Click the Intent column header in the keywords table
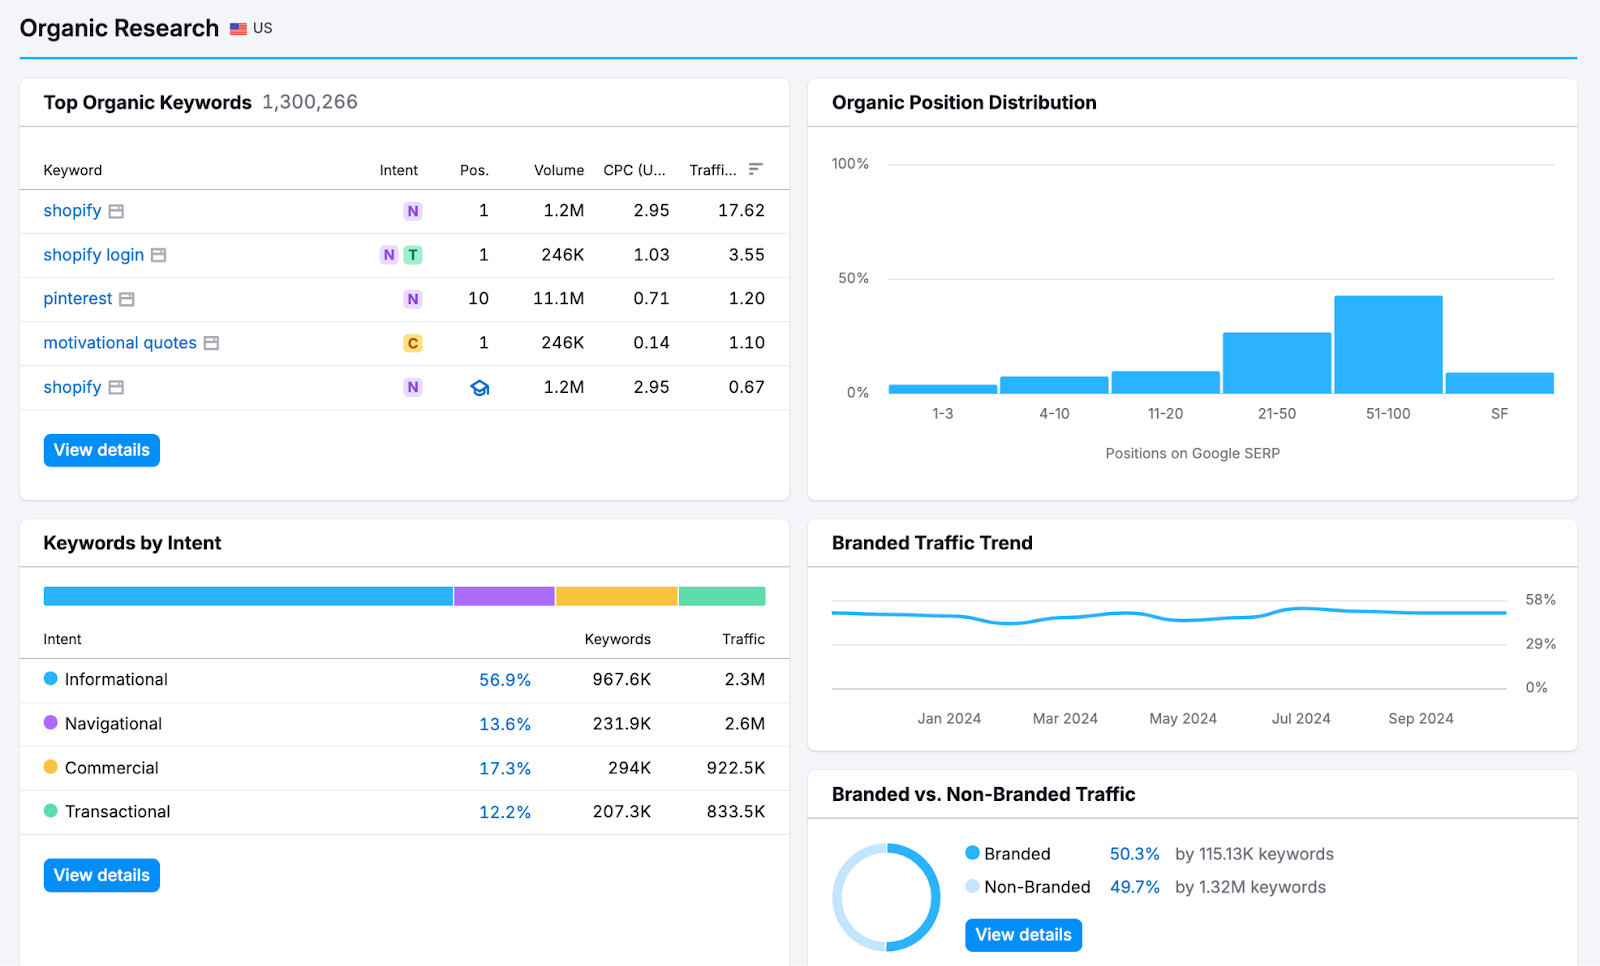This screenshot has width=1600, height=966. point(399,170)
